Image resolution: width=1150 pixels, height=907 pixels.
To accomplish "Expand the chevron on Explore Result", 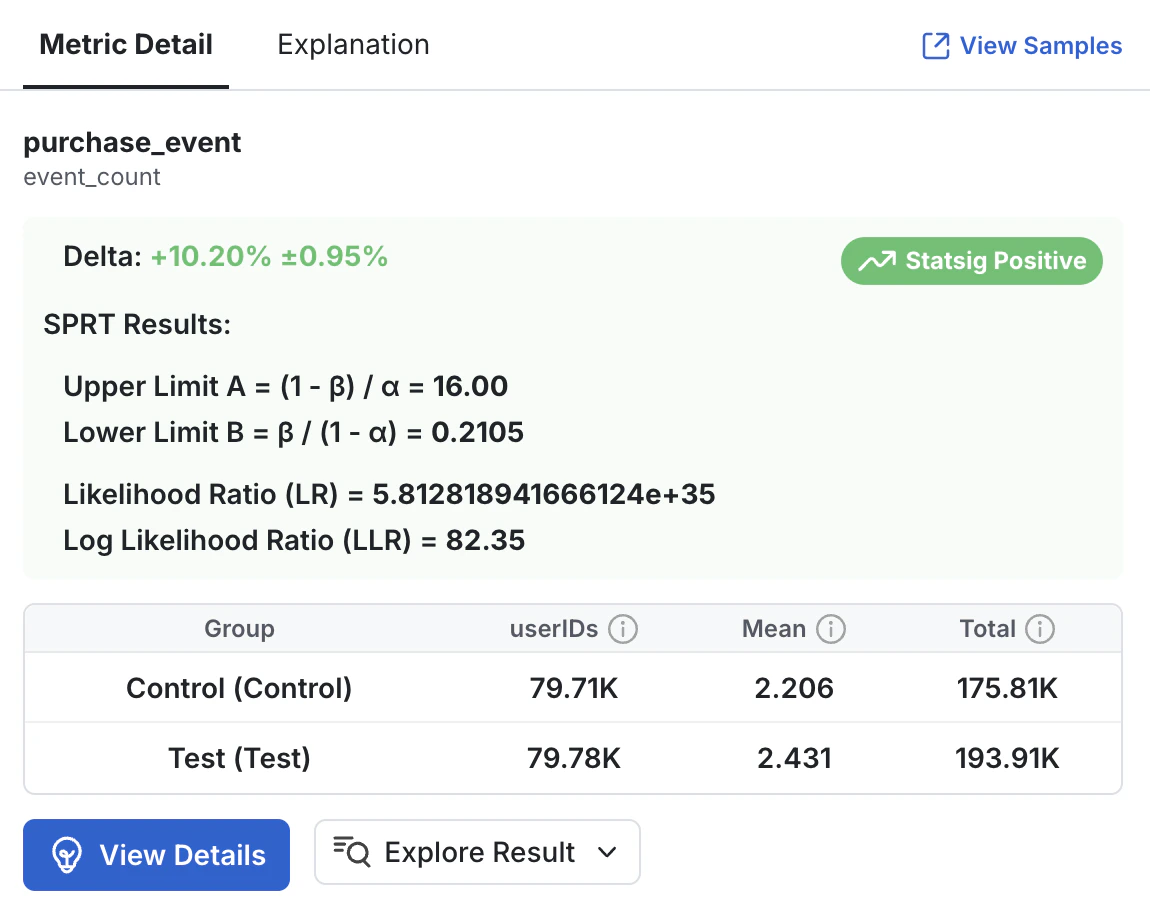I will [607, 852].
